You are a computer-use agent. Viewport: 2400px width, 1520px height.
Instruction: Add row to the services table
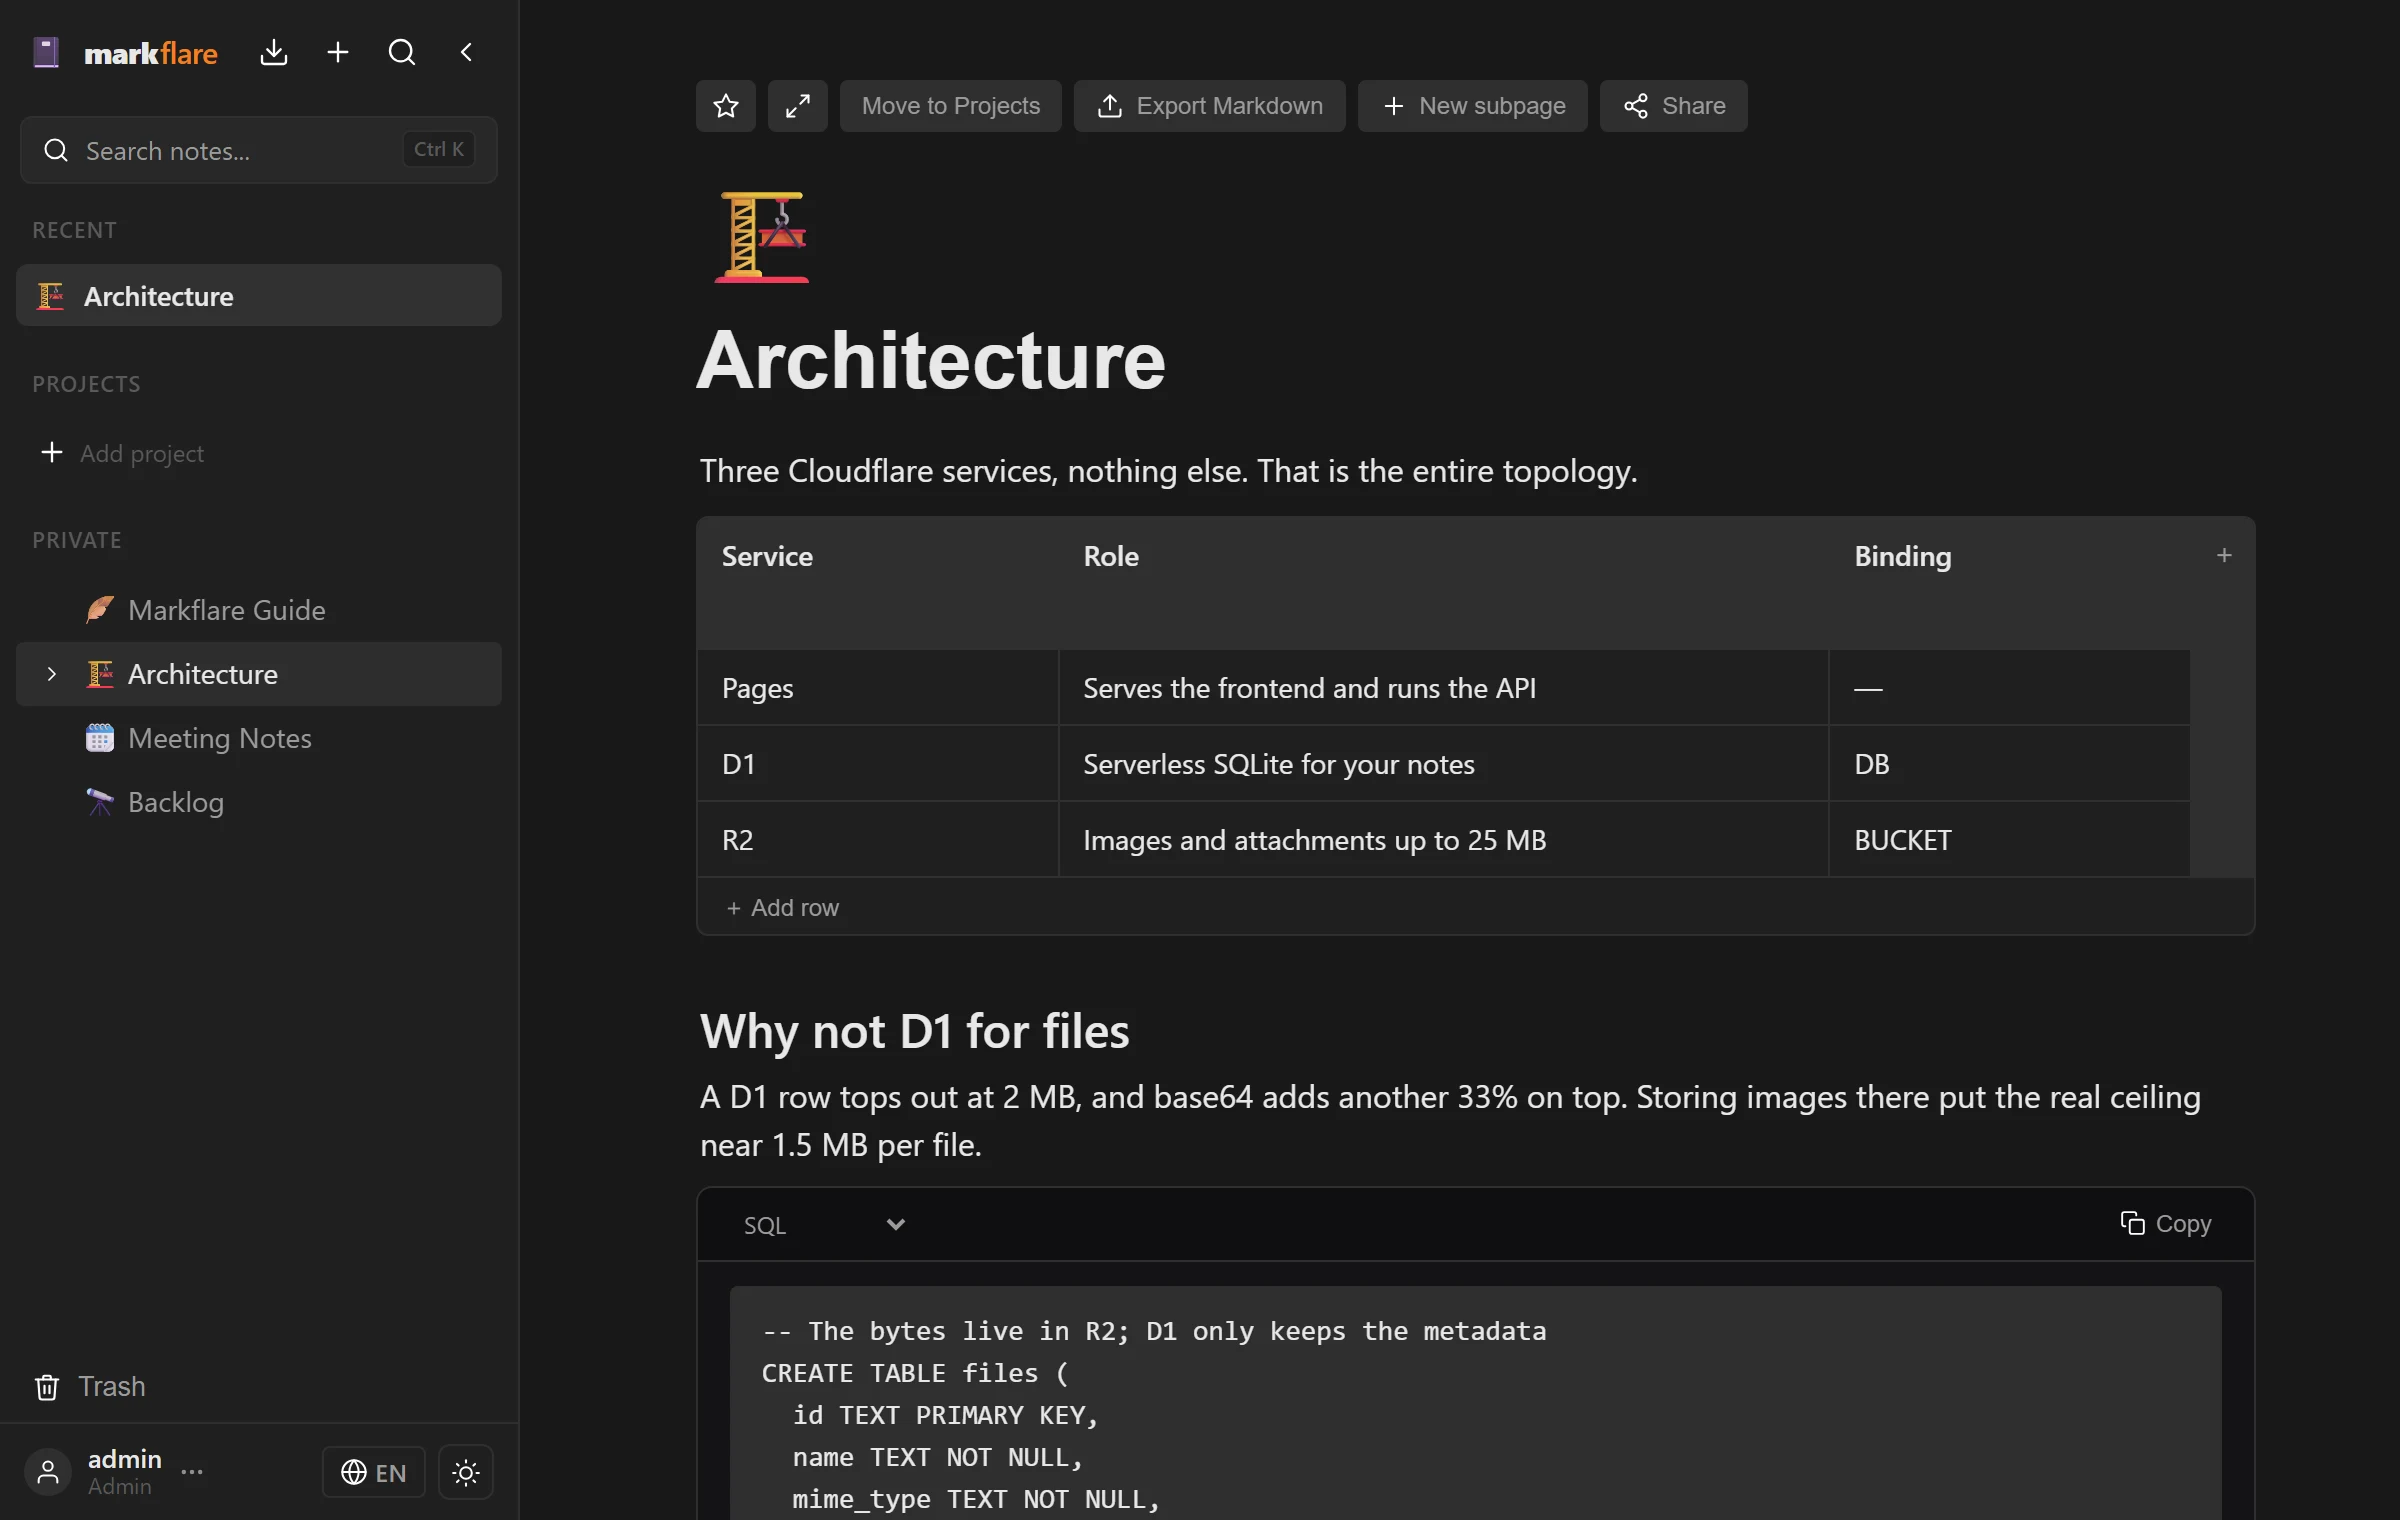coord(782,908)
